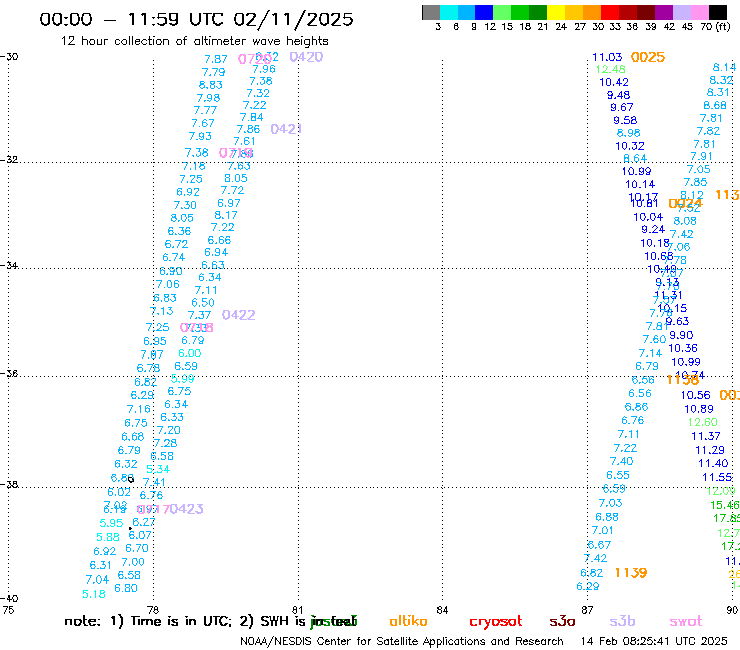Choose the purple legend swatch
The height and width of the screenshot is (650, 740).
pos(664,12)
